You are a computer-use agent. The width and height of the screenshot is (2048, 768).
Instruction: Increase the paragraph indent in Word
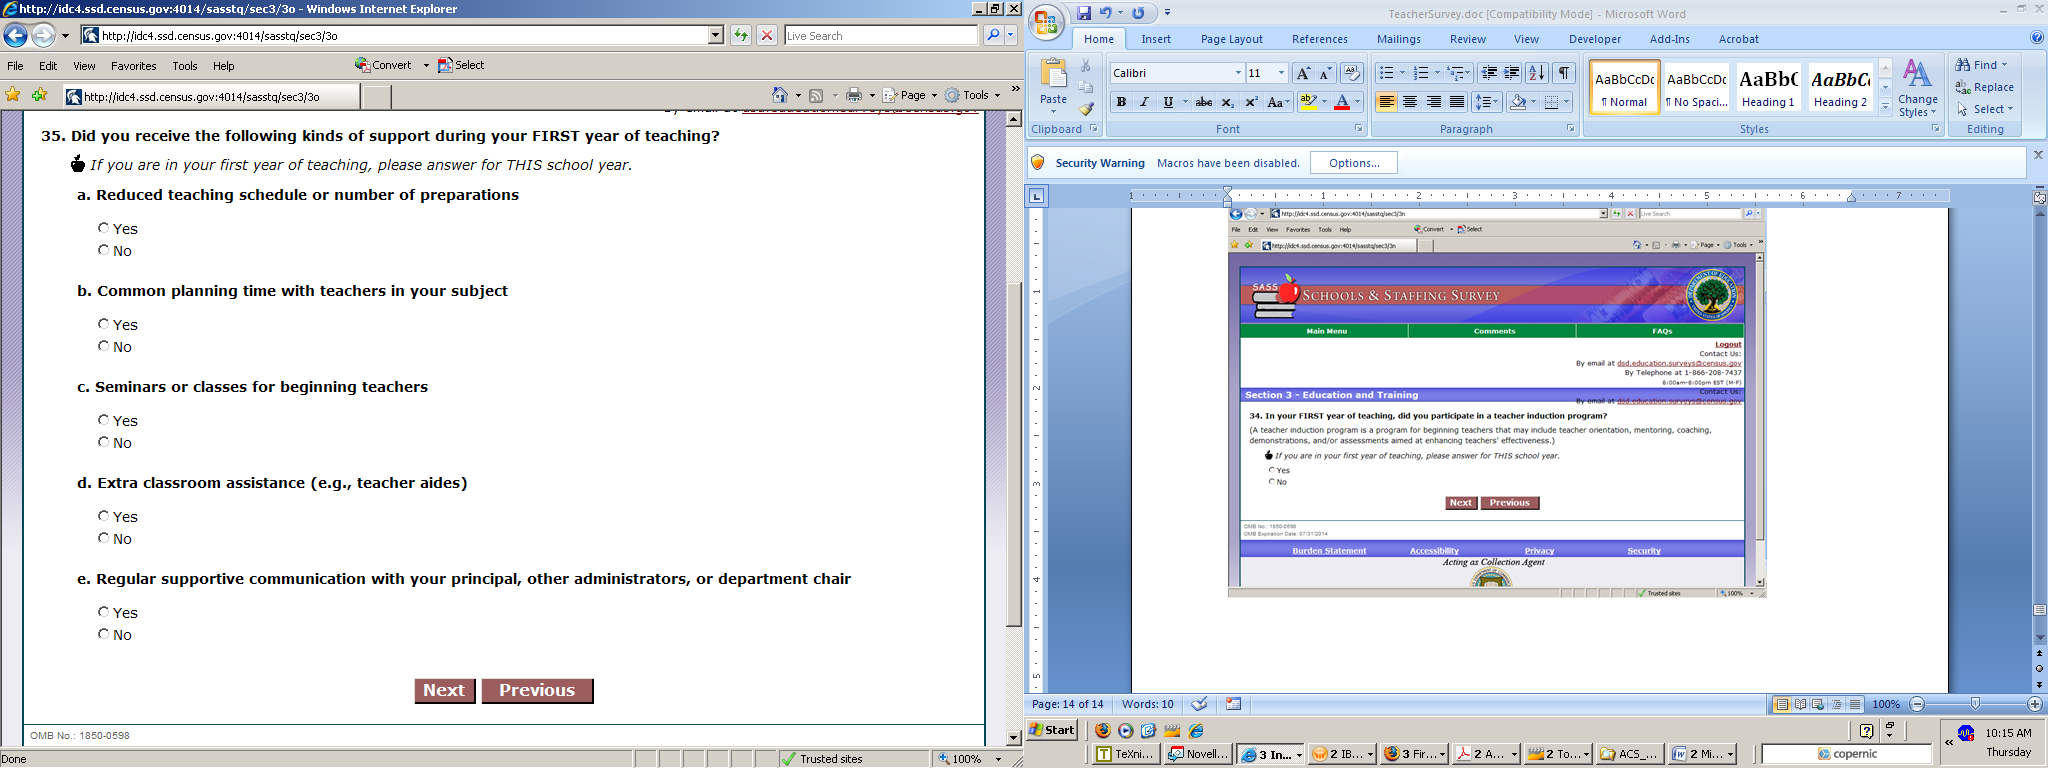[1512, 73]
